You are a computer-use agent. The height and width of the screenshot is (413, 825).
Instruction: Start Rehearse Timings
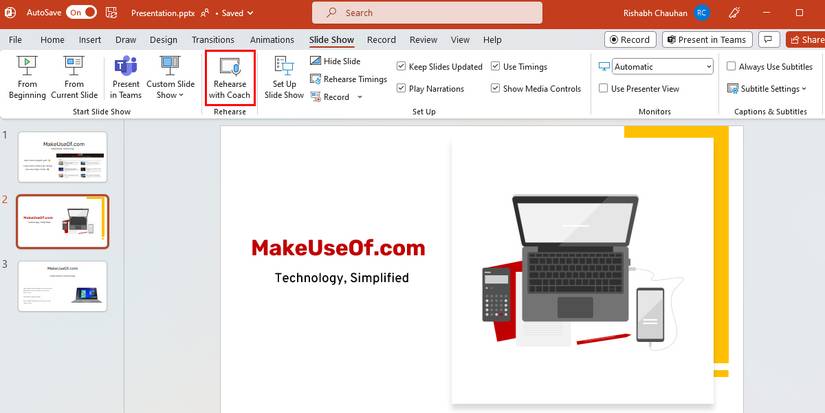[x=348, y=79]
